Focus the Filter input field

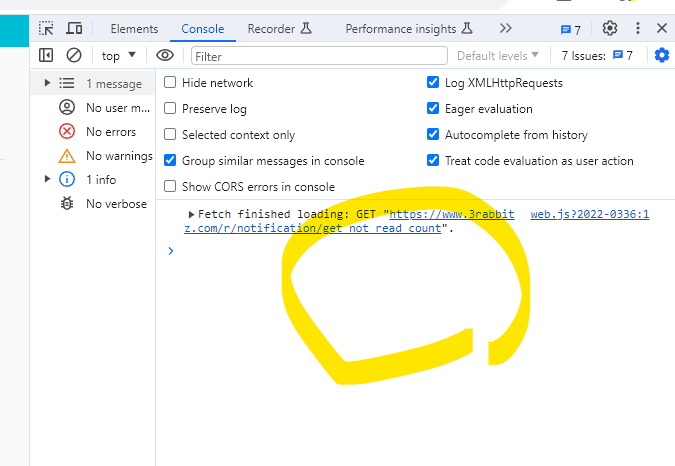[x=319, y=56]
